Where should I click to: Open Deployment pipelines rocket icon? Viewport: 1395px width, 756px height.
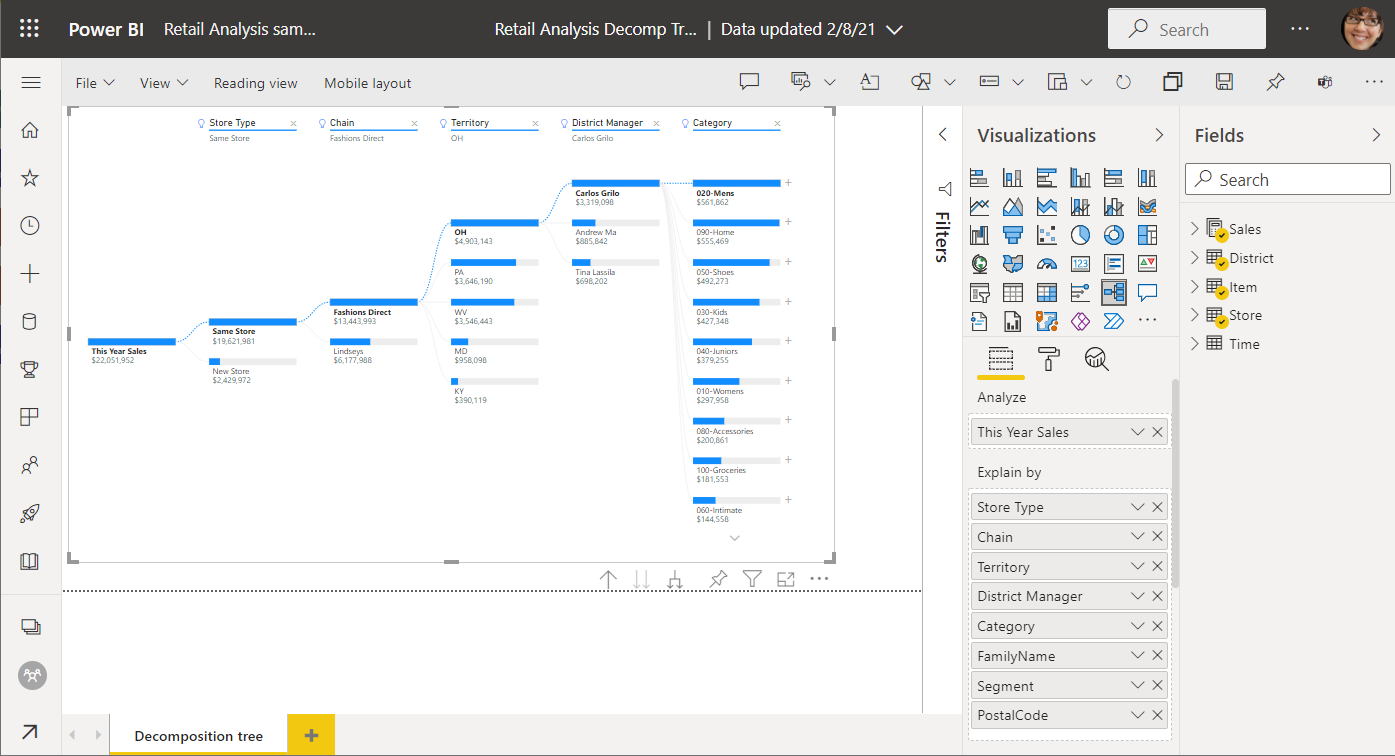coord(30,514)
